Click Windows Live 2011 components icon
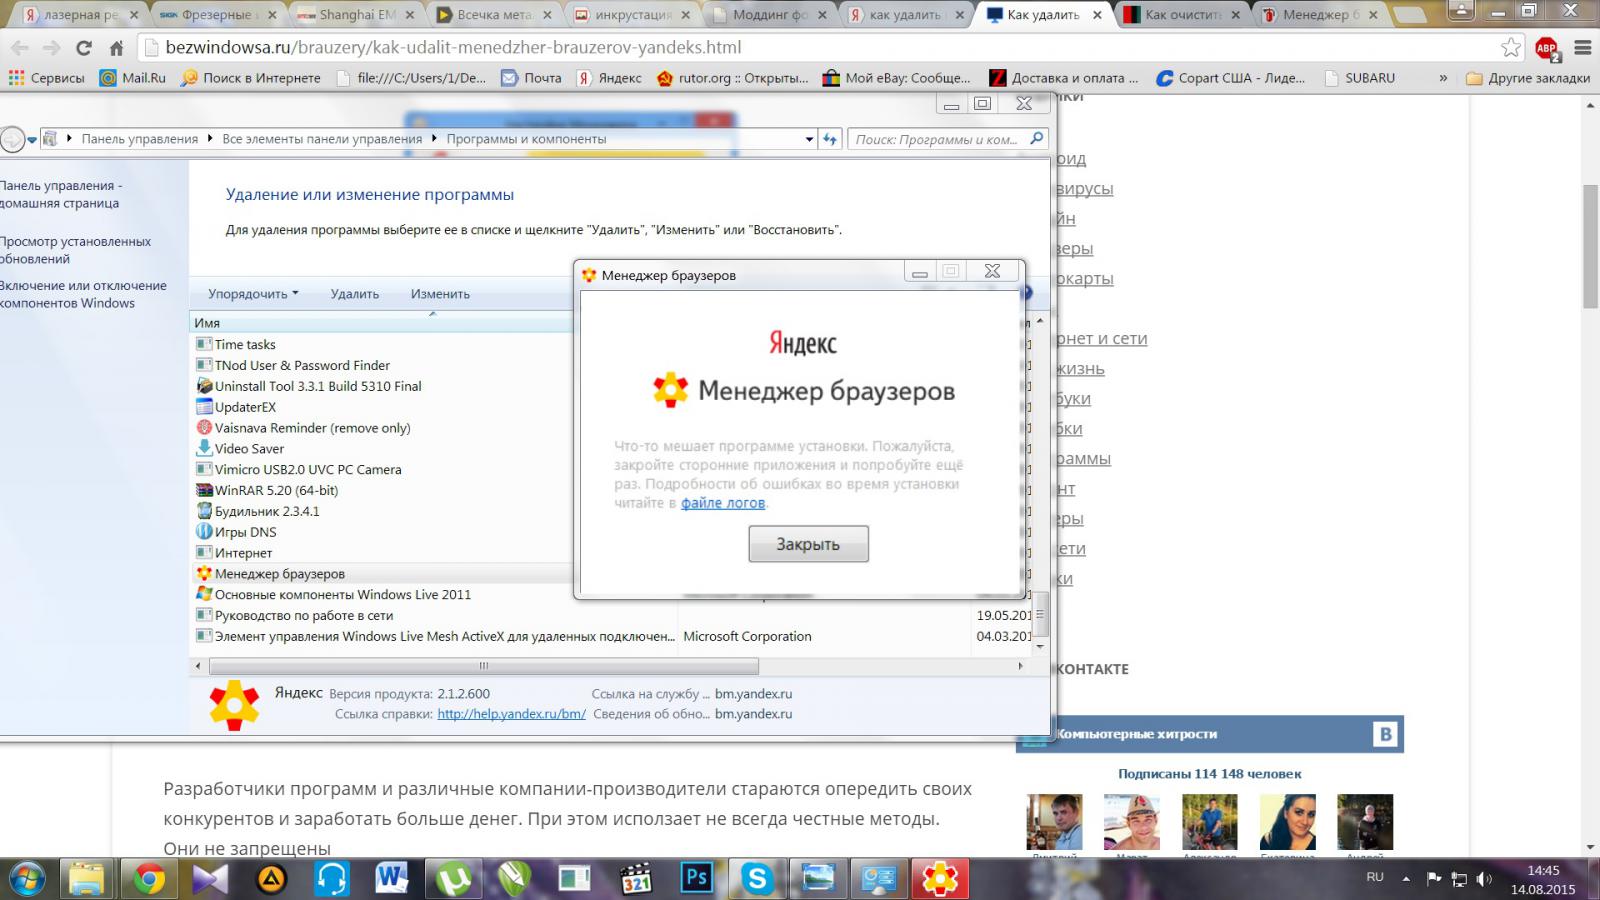The height and width of the screenshot is (900, 1600). point(204,594)
